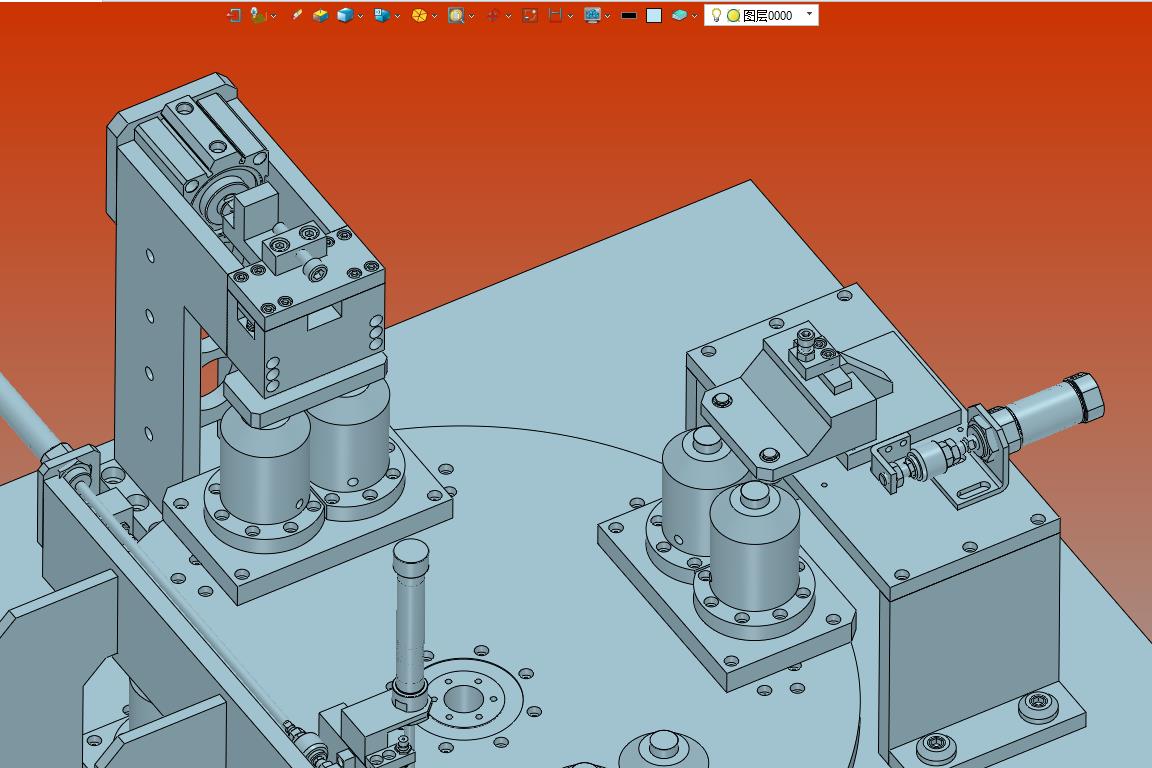Click the magnifier zoom icon
This screenshot has height=768, width=1152.
[x=456, y=15]
